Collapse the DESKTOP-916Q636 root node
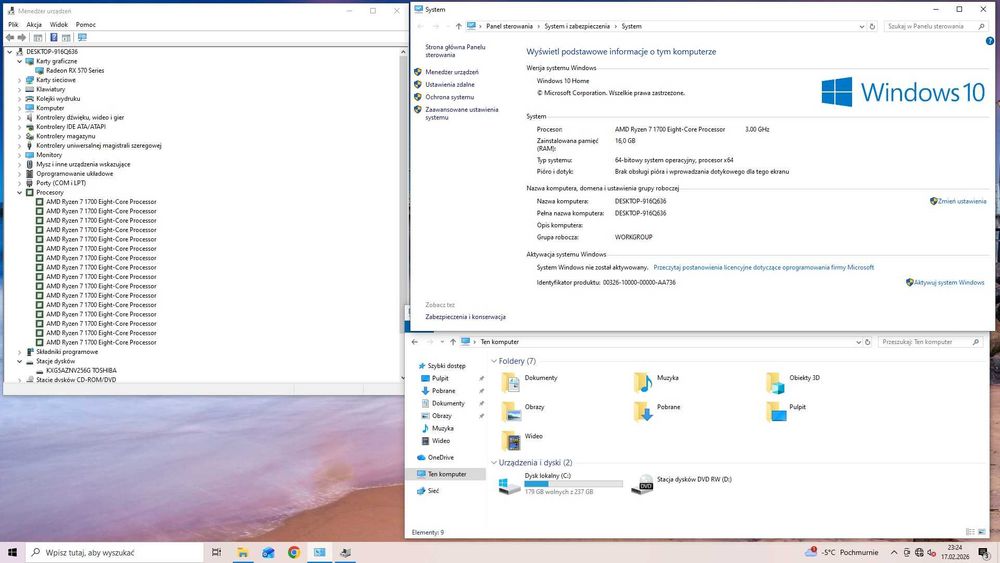 tap(10, 52)
